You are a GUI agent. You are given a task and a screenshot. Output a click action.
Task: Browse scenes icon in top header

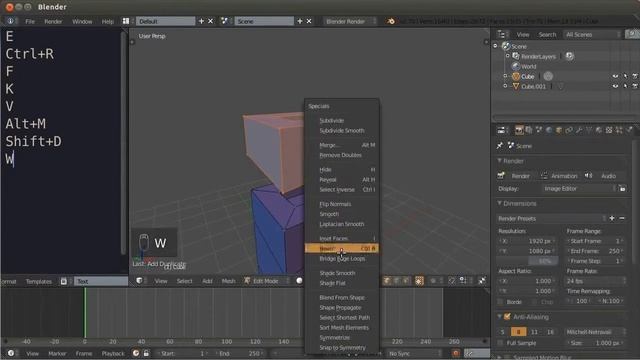pyautogui.click(x=224, y=21)
